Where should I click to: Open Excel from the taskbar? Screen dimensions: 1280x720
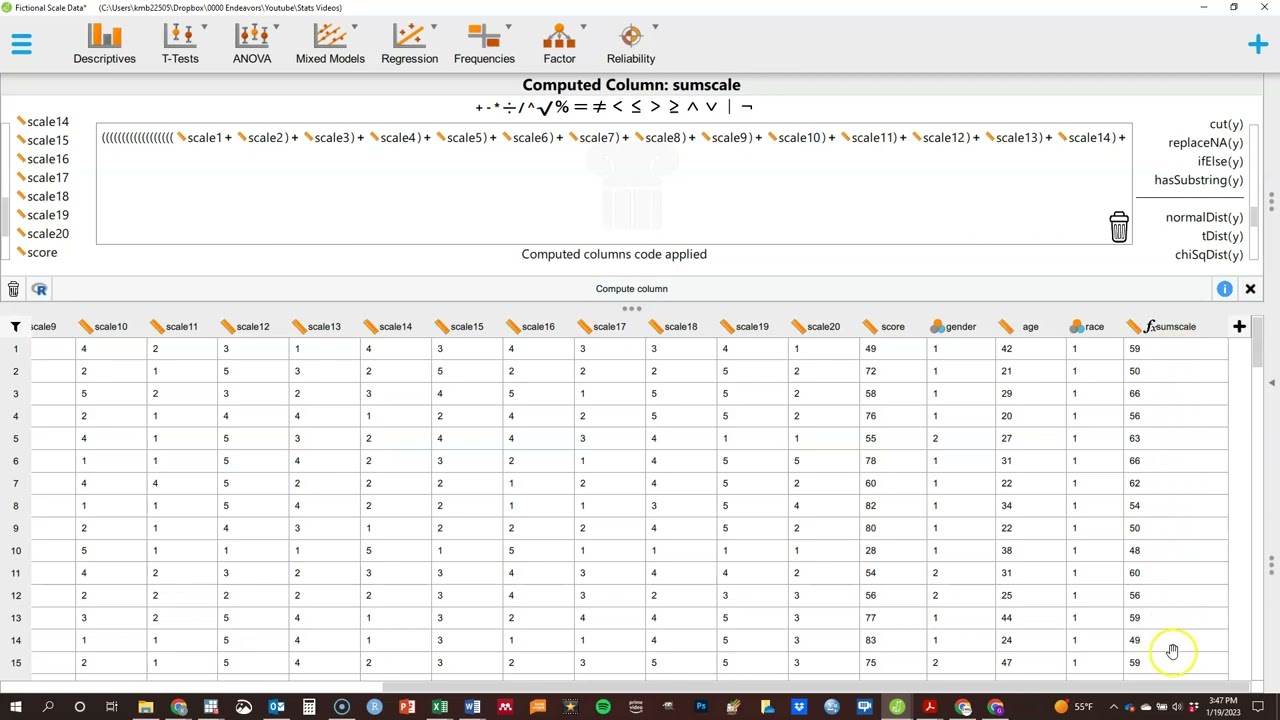tap(440, 707)
